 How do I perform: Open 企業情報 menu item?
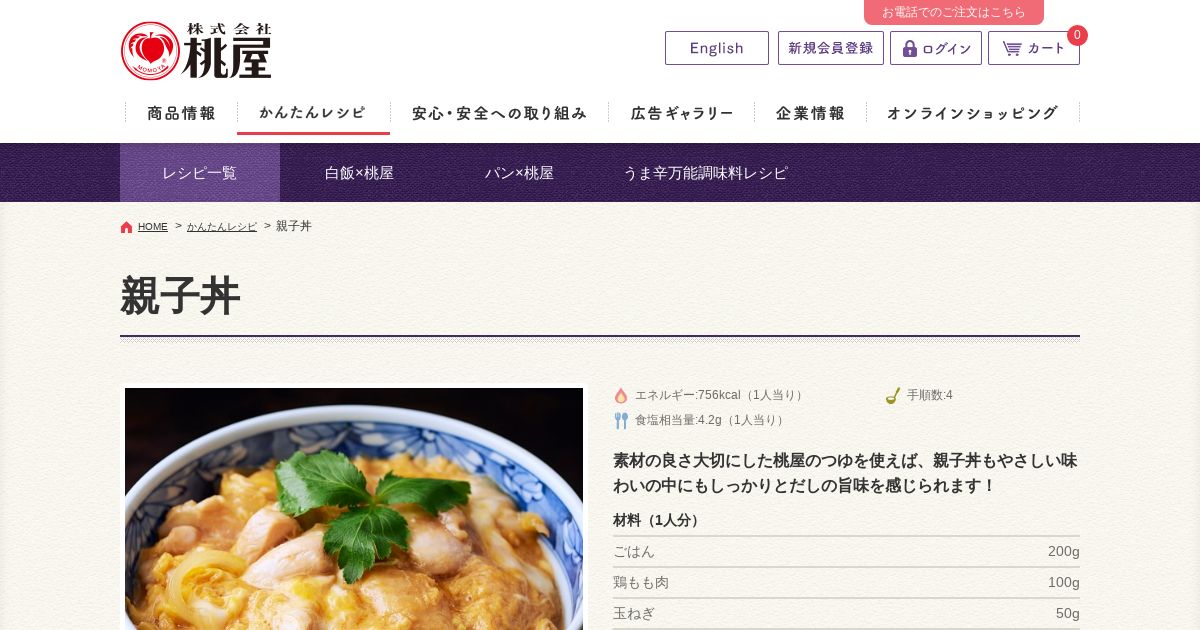pyautogui.click(x=810, y=113)
